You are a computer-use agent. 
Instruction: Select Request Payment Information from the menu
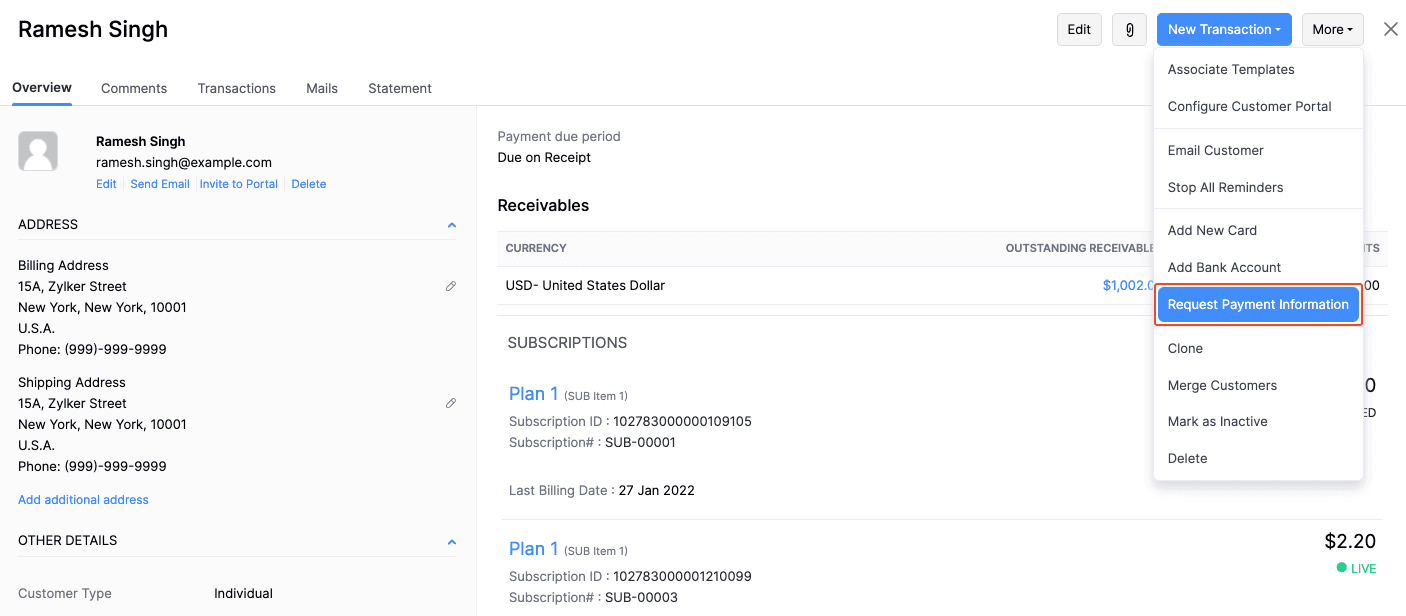pyautogui.click(x=1258, y=304)
